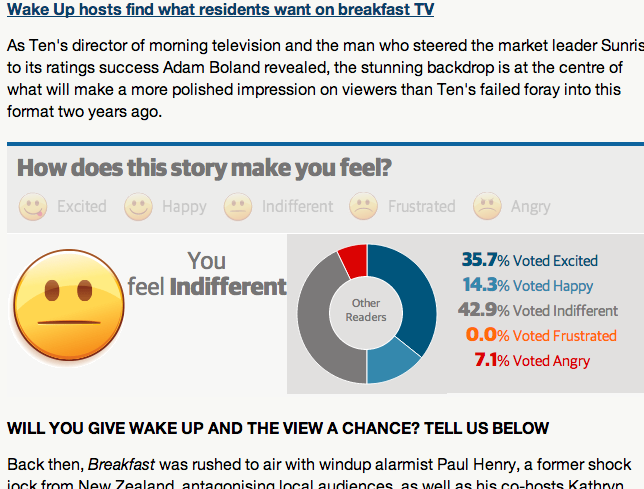The image size is (644, 489).
Task: Click the Indifferent neutral face icon
Action: [x=238, y=207]
